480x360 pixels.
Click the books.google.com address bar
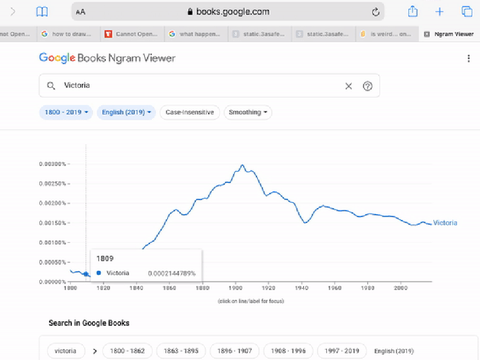(x=228, y=12)
